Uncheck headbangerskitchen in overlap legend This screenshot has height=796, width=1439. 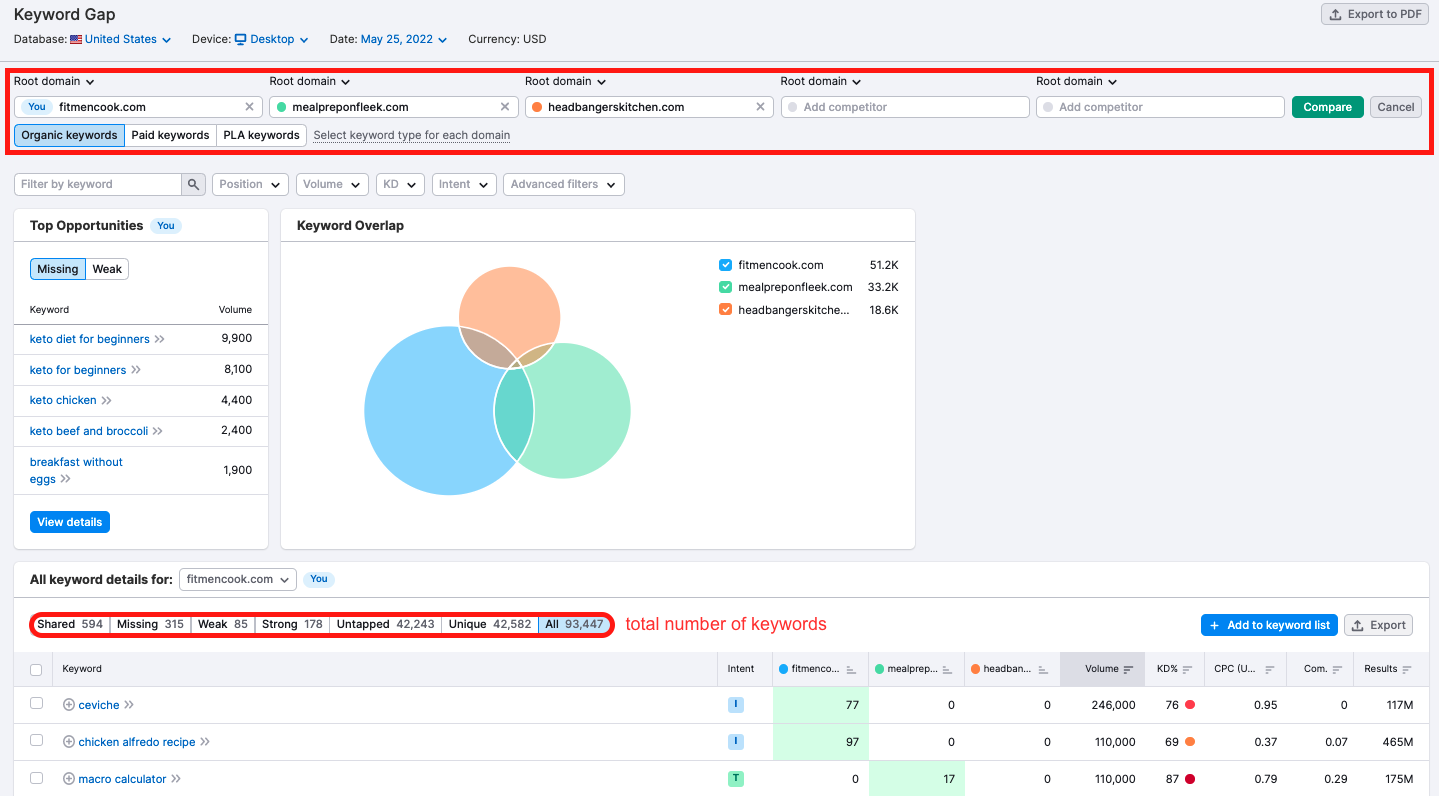tap(726, 310)
